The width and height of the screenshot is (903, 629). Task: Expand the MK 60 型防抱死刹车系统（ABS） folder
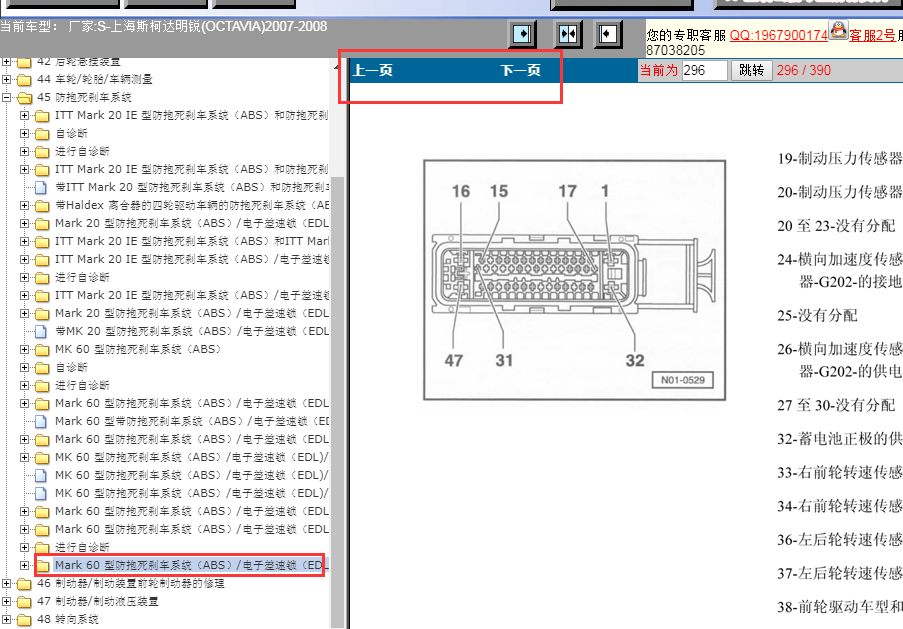click(x=24, y=349)
